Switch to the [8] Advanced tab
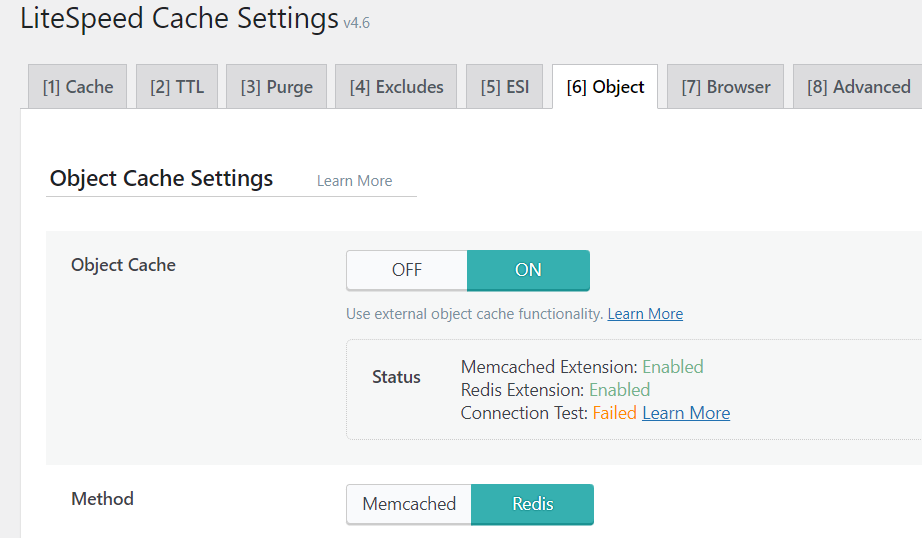The width and height of the screenshot is (922, 538). (858, 86)
